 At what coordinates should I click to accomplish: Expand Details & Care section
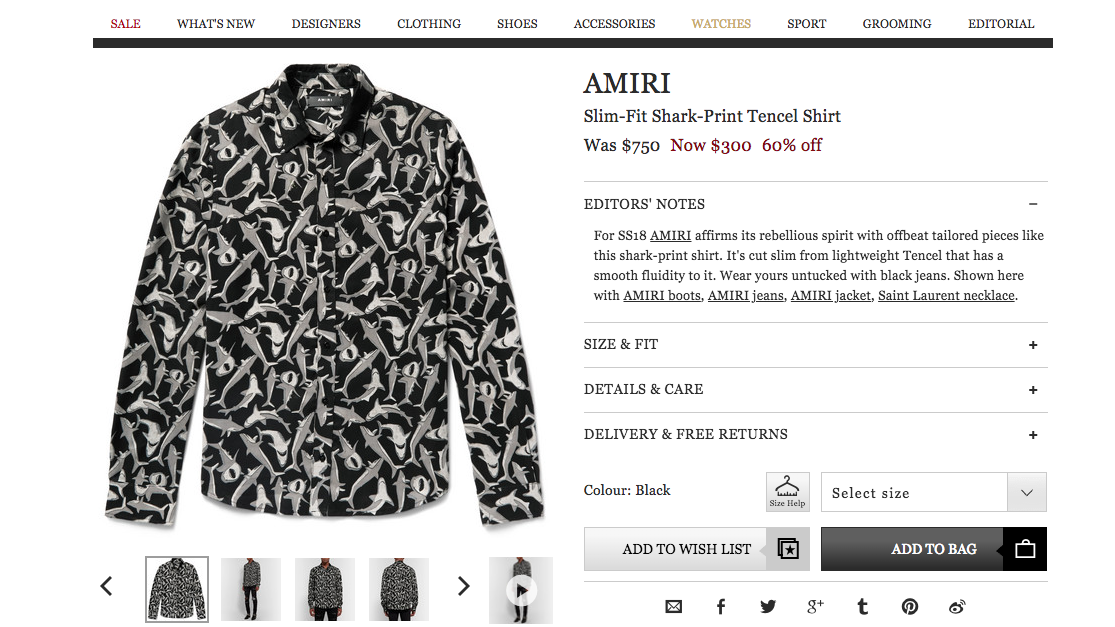click(1033, 390)
